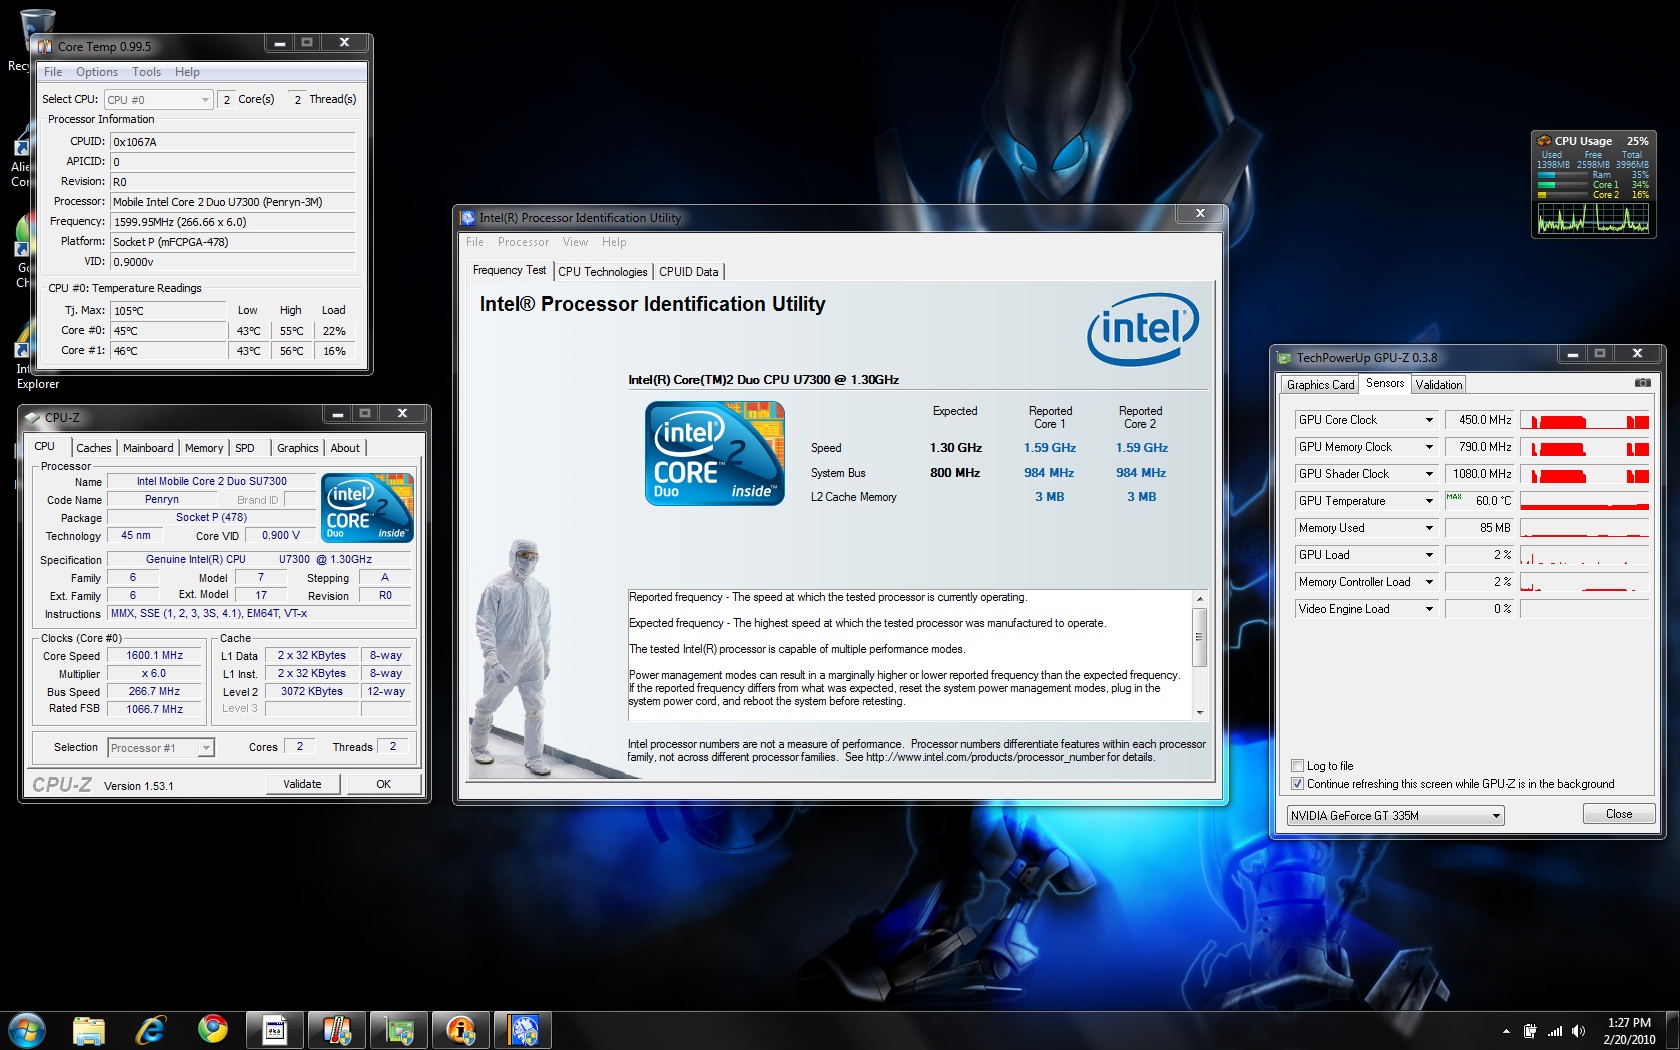Screen dimensions: 1680x1050
Task: Click the GPU-Z screenshot camera icon
Action: coord(1642,383)
